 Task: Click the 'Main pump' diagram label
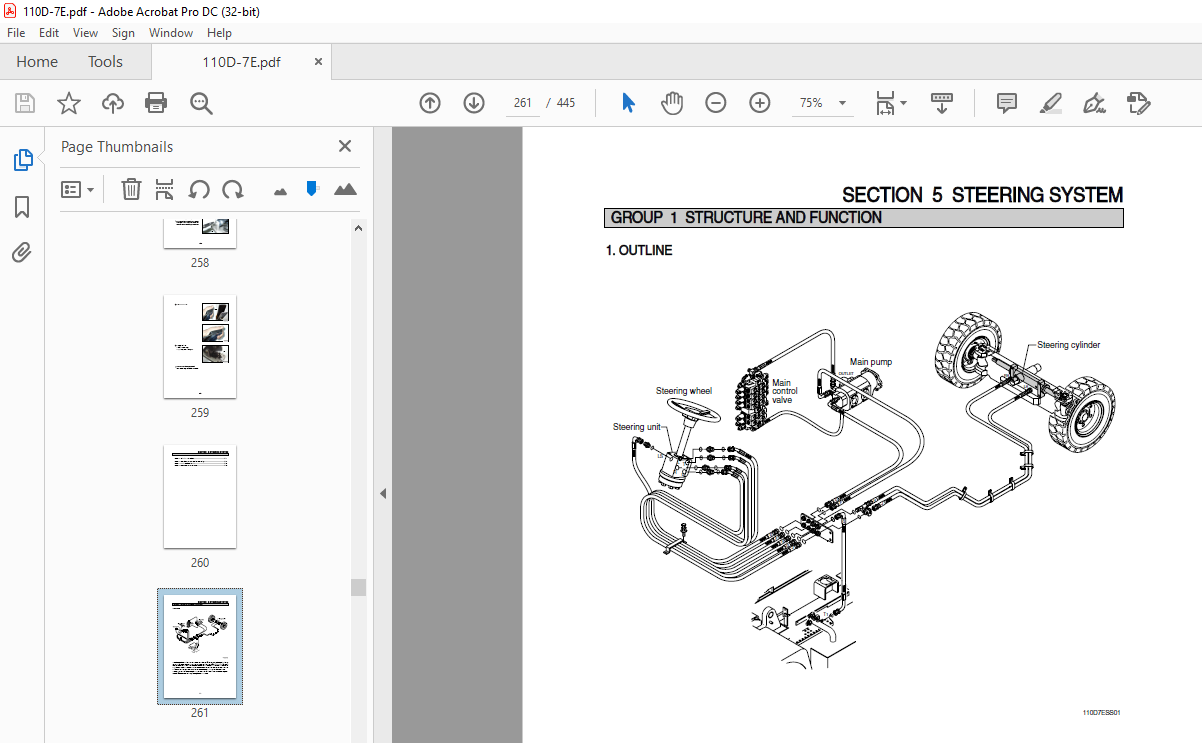[871, 362]
